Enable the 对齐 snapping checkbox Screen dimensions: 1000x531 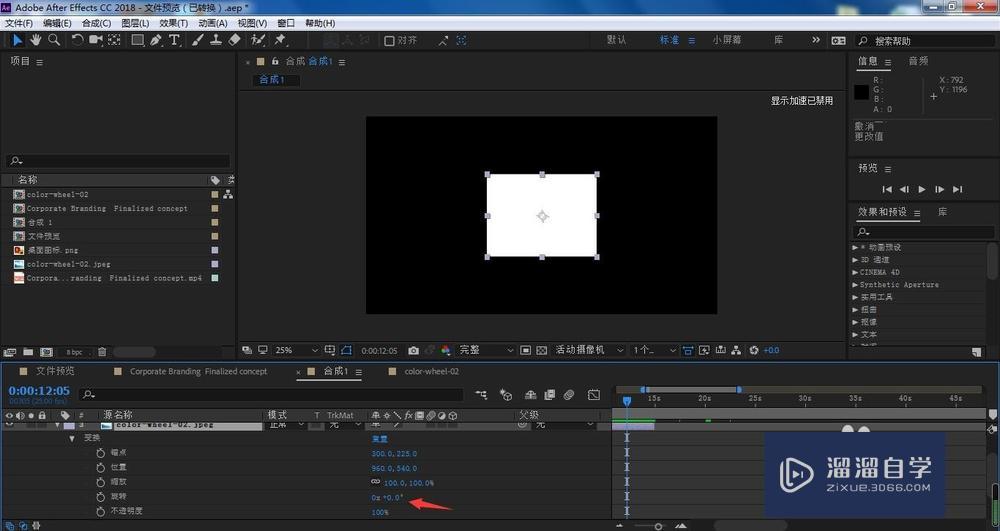[390, 41]
